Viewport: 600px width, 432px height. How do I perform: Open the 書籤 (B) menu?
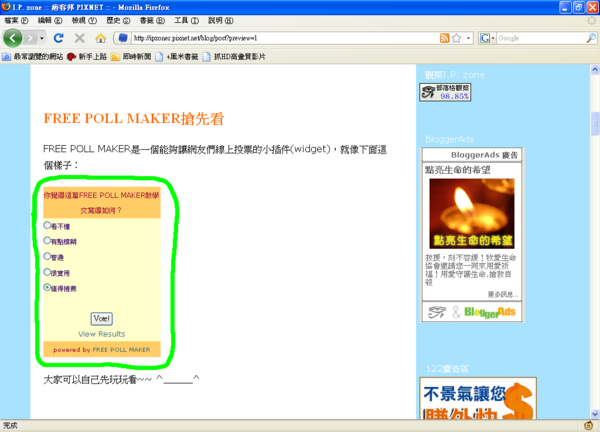(x=152, y=20)
